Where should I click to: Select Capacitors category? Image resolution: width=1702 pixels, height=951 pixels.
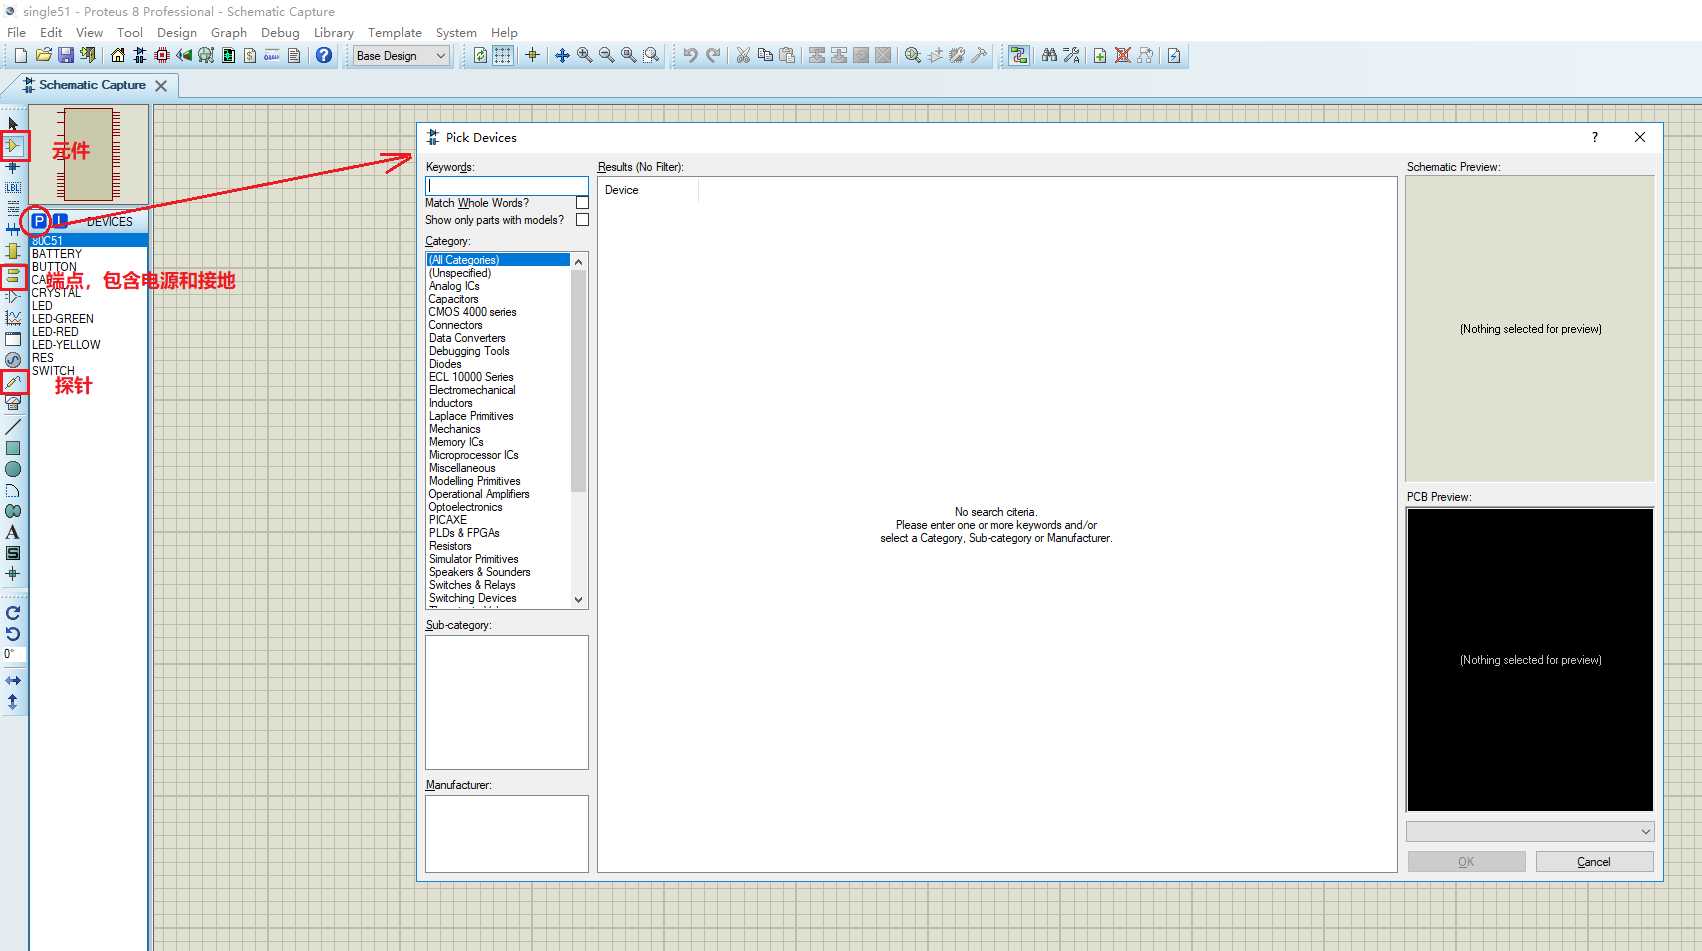[x=453, y=299]
